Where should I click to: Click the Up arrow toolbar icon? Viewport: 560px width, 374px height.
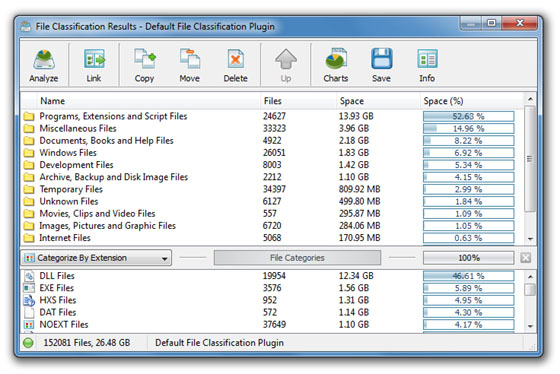click(286, 59)
